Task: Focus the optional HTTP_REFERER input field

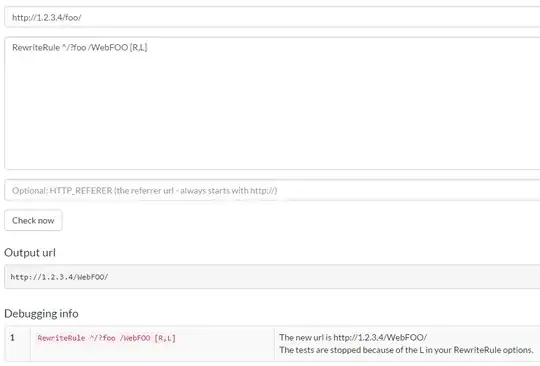Action: pyautogui.click(x=272, y=190)
